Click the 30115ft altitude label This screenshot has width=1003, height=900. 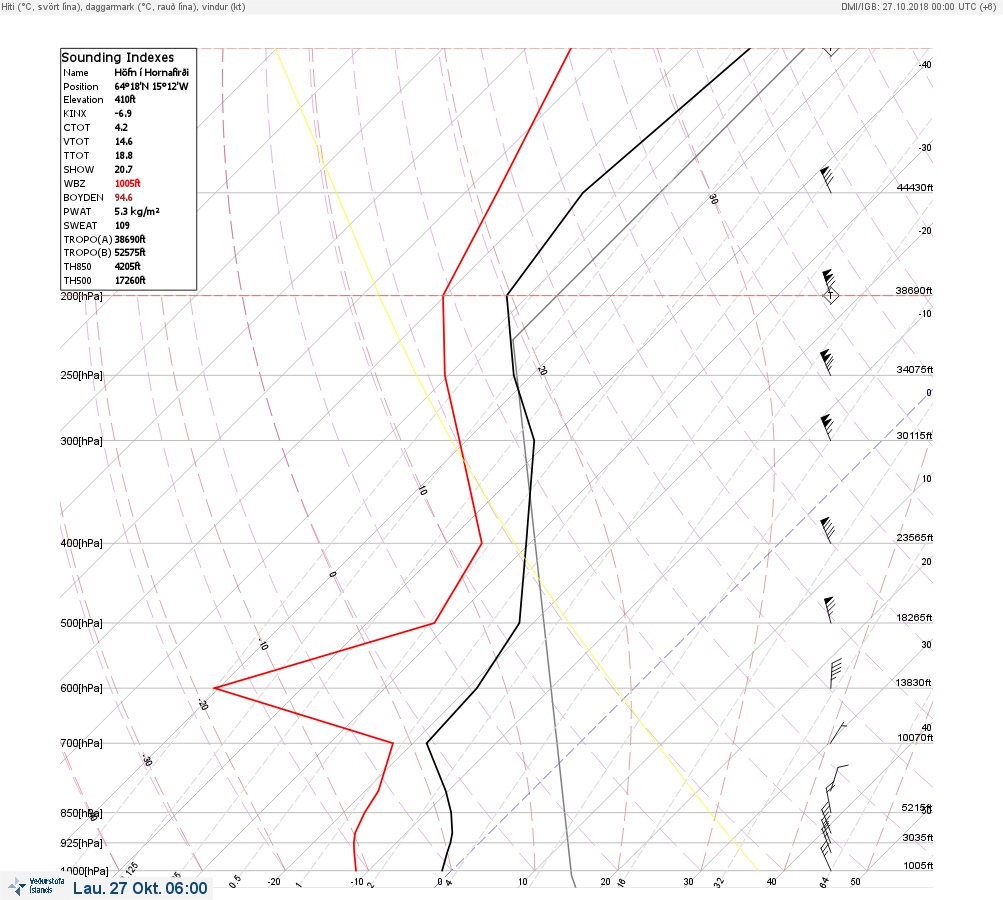914,436
